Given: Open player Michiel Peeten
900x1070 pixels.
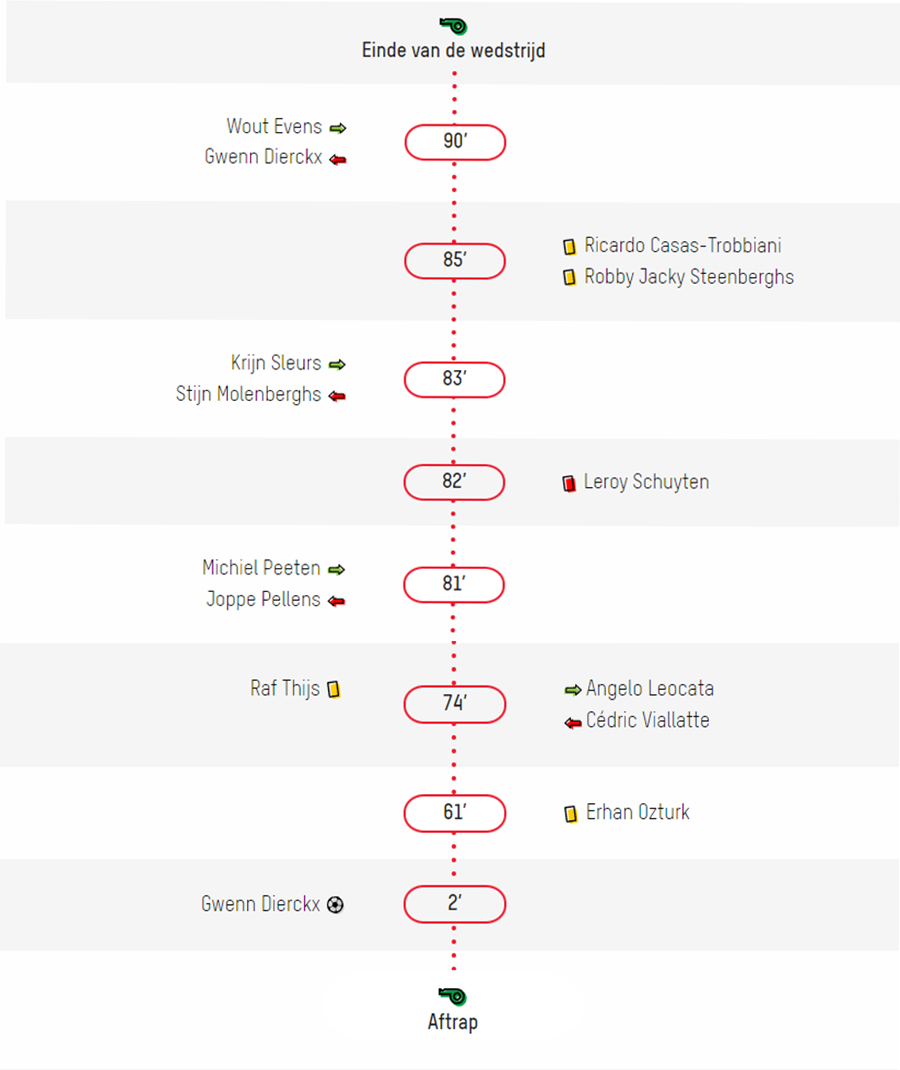Looking at the screenshot, I should (261, 568).
